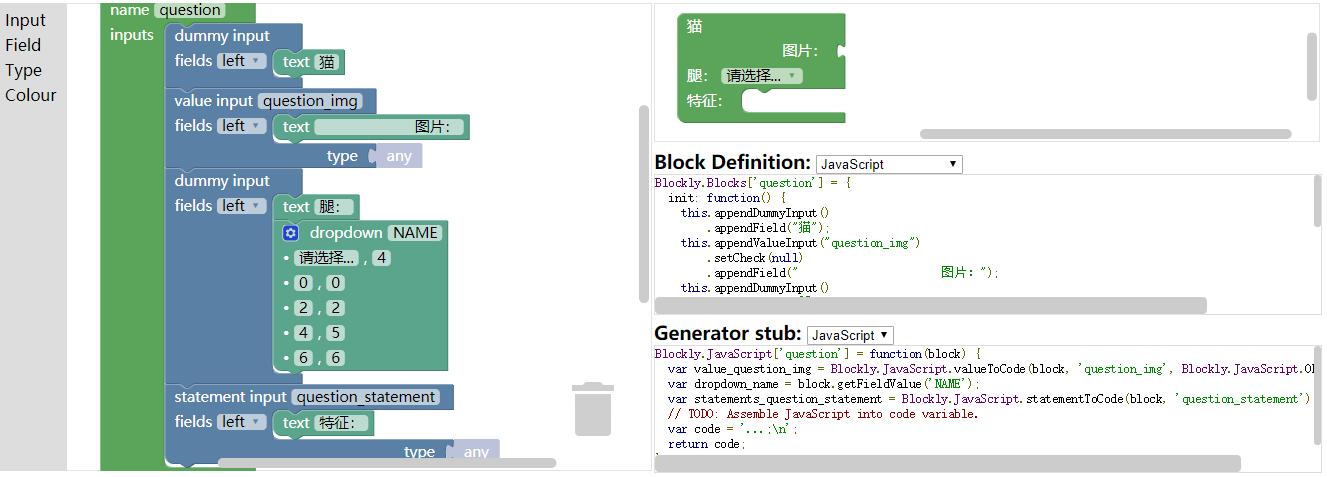1327x477 pixels.
Task: Click the preview pane horizontal scrollbar
Action: (1105, 134)
